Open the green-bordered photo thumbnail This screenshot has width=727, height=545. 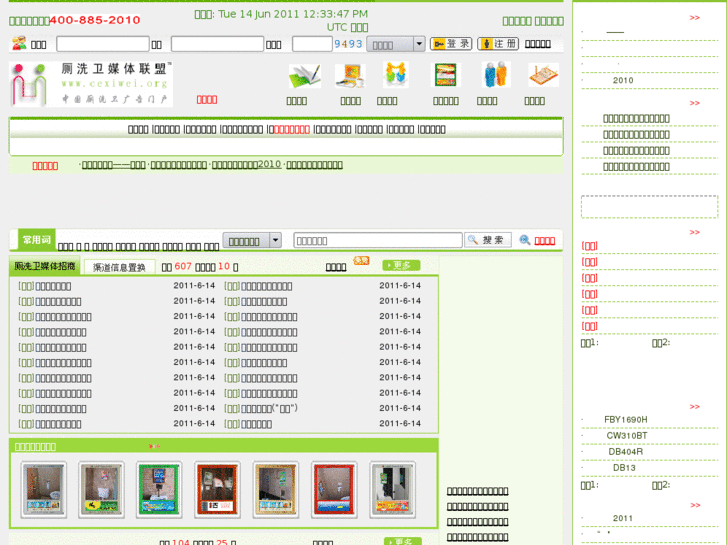click(x=159, y=489)
